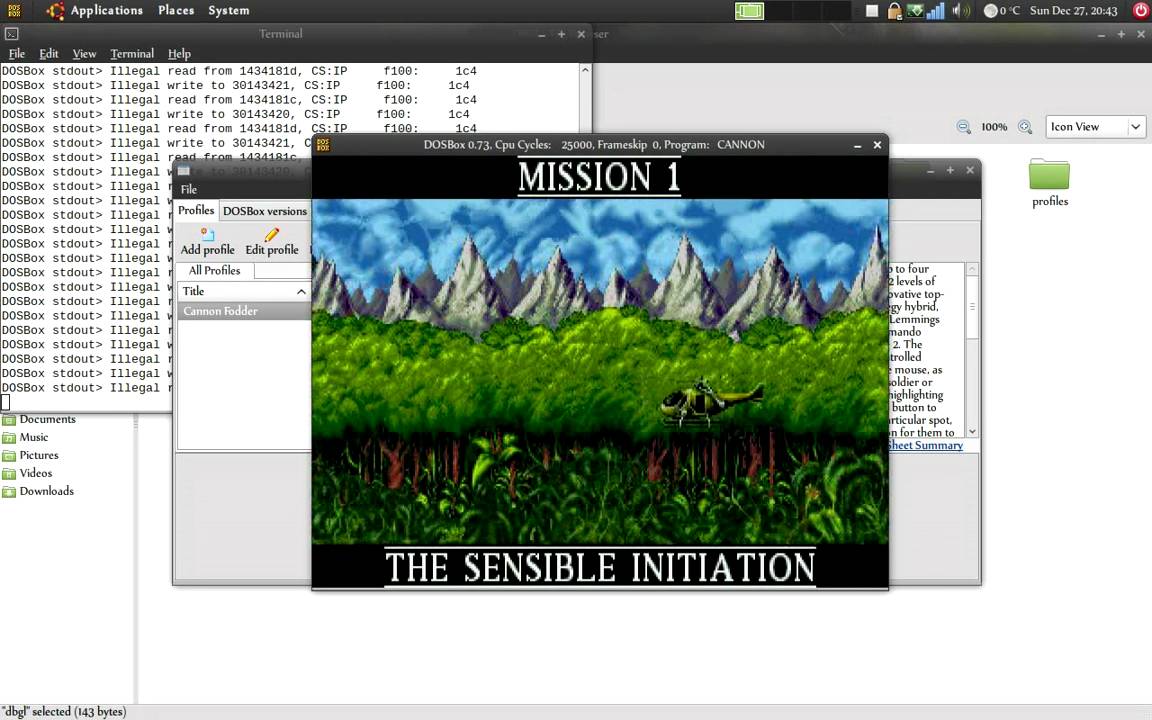1152x720 pixels.
Task: Click description panel scrollbar down arrow
Action: pyautogui.click(x=972, y=431)
